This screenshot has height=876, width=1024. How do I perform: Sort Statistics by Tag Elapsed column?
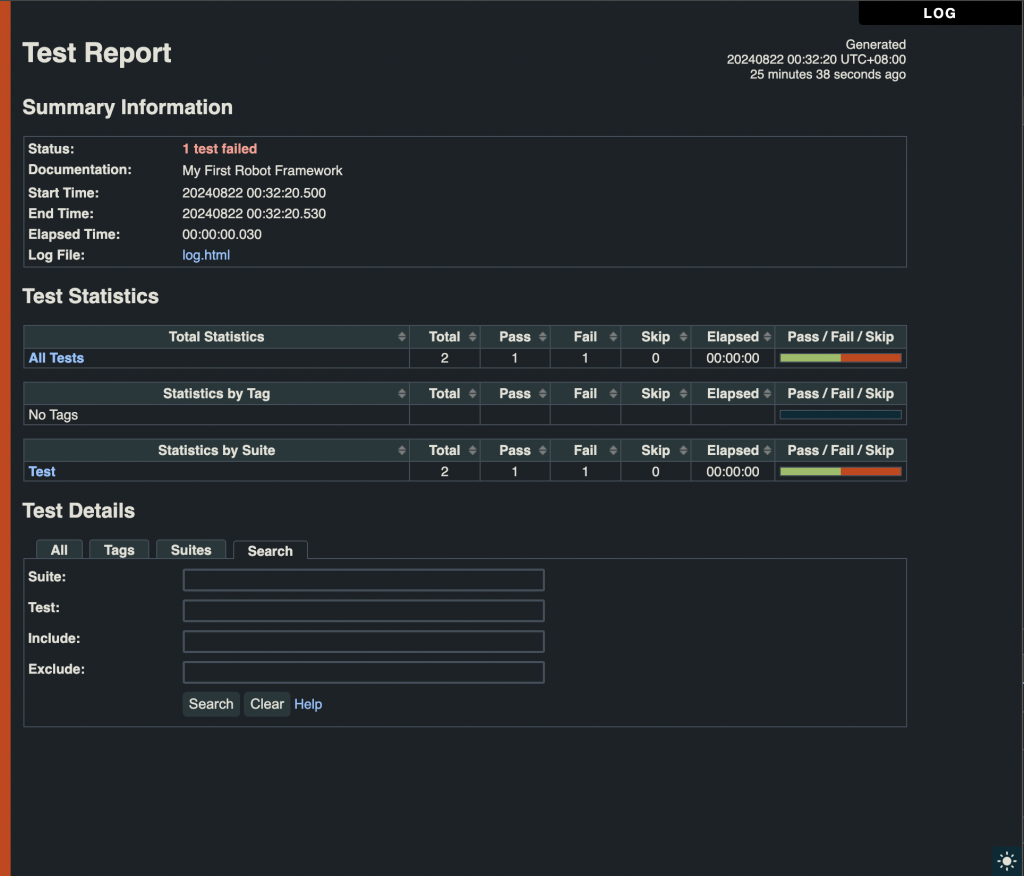pyautogui.click(x=733, y=393)
